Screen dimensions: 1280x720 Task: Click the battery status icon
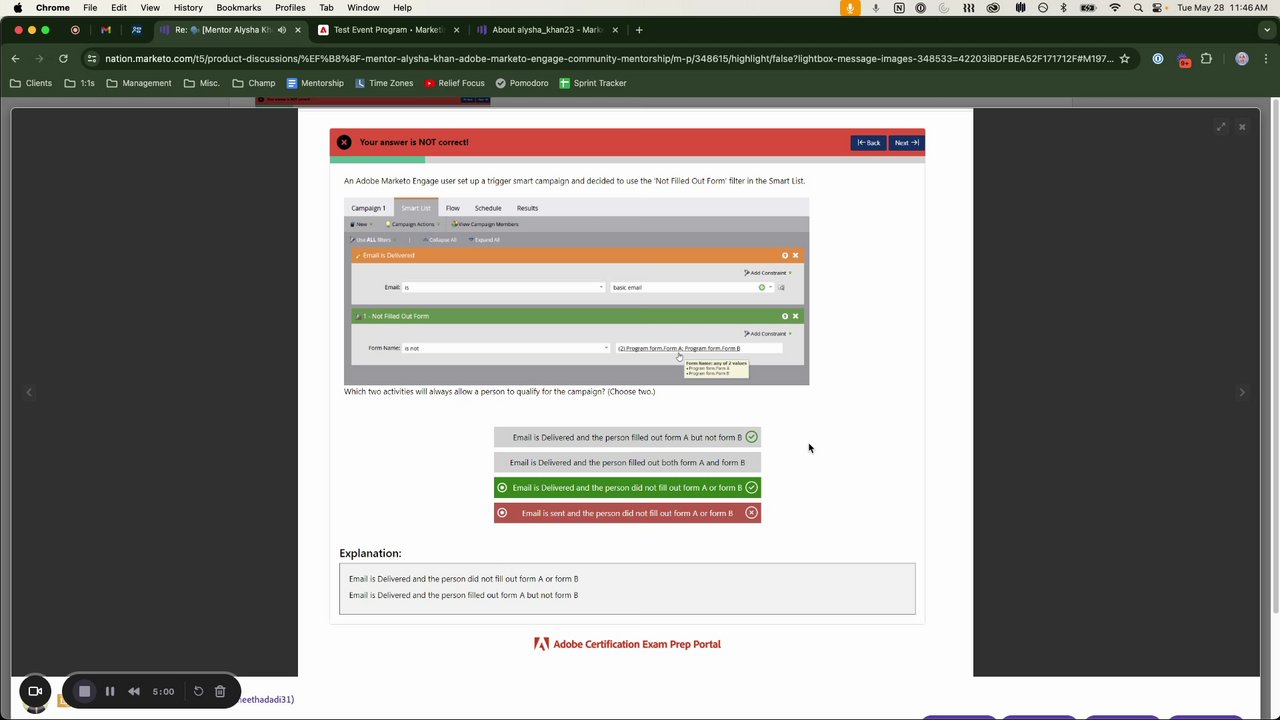[x=1089, y=7]
